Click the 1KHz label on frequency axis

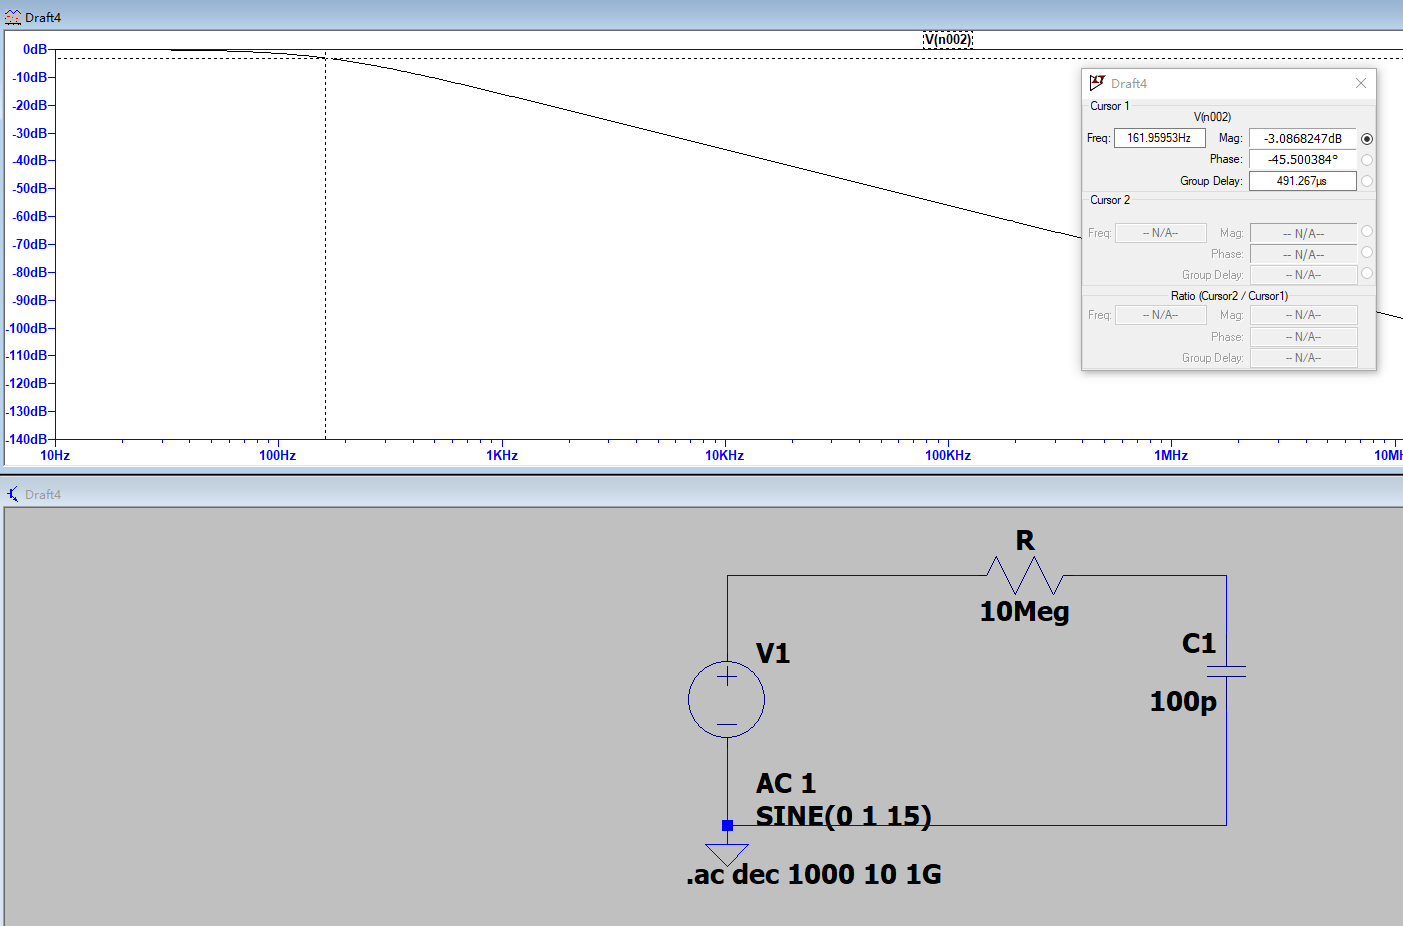click(x=502, y=455)
